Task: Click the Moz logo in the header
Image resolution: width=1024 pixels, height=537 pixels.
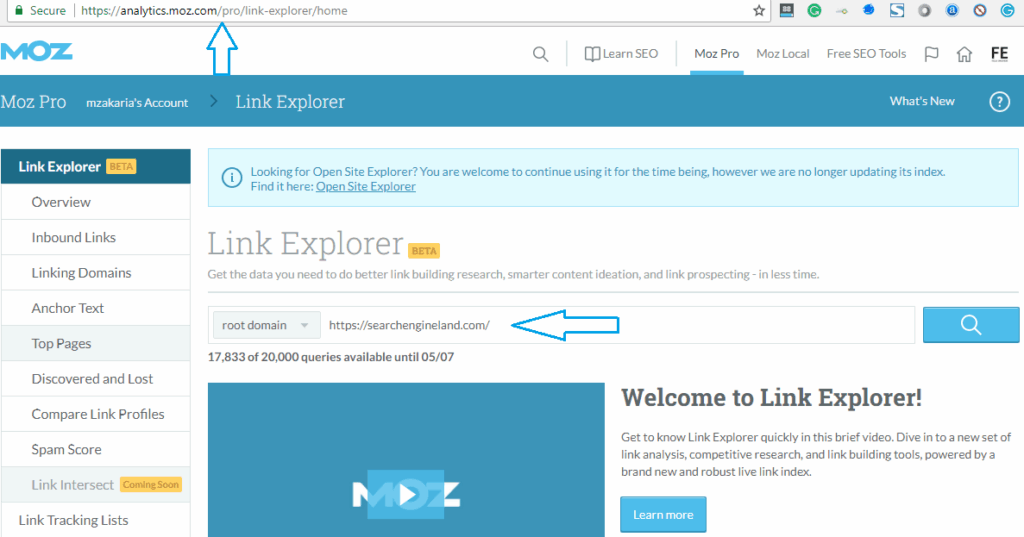Action: (x=37, y=52)
